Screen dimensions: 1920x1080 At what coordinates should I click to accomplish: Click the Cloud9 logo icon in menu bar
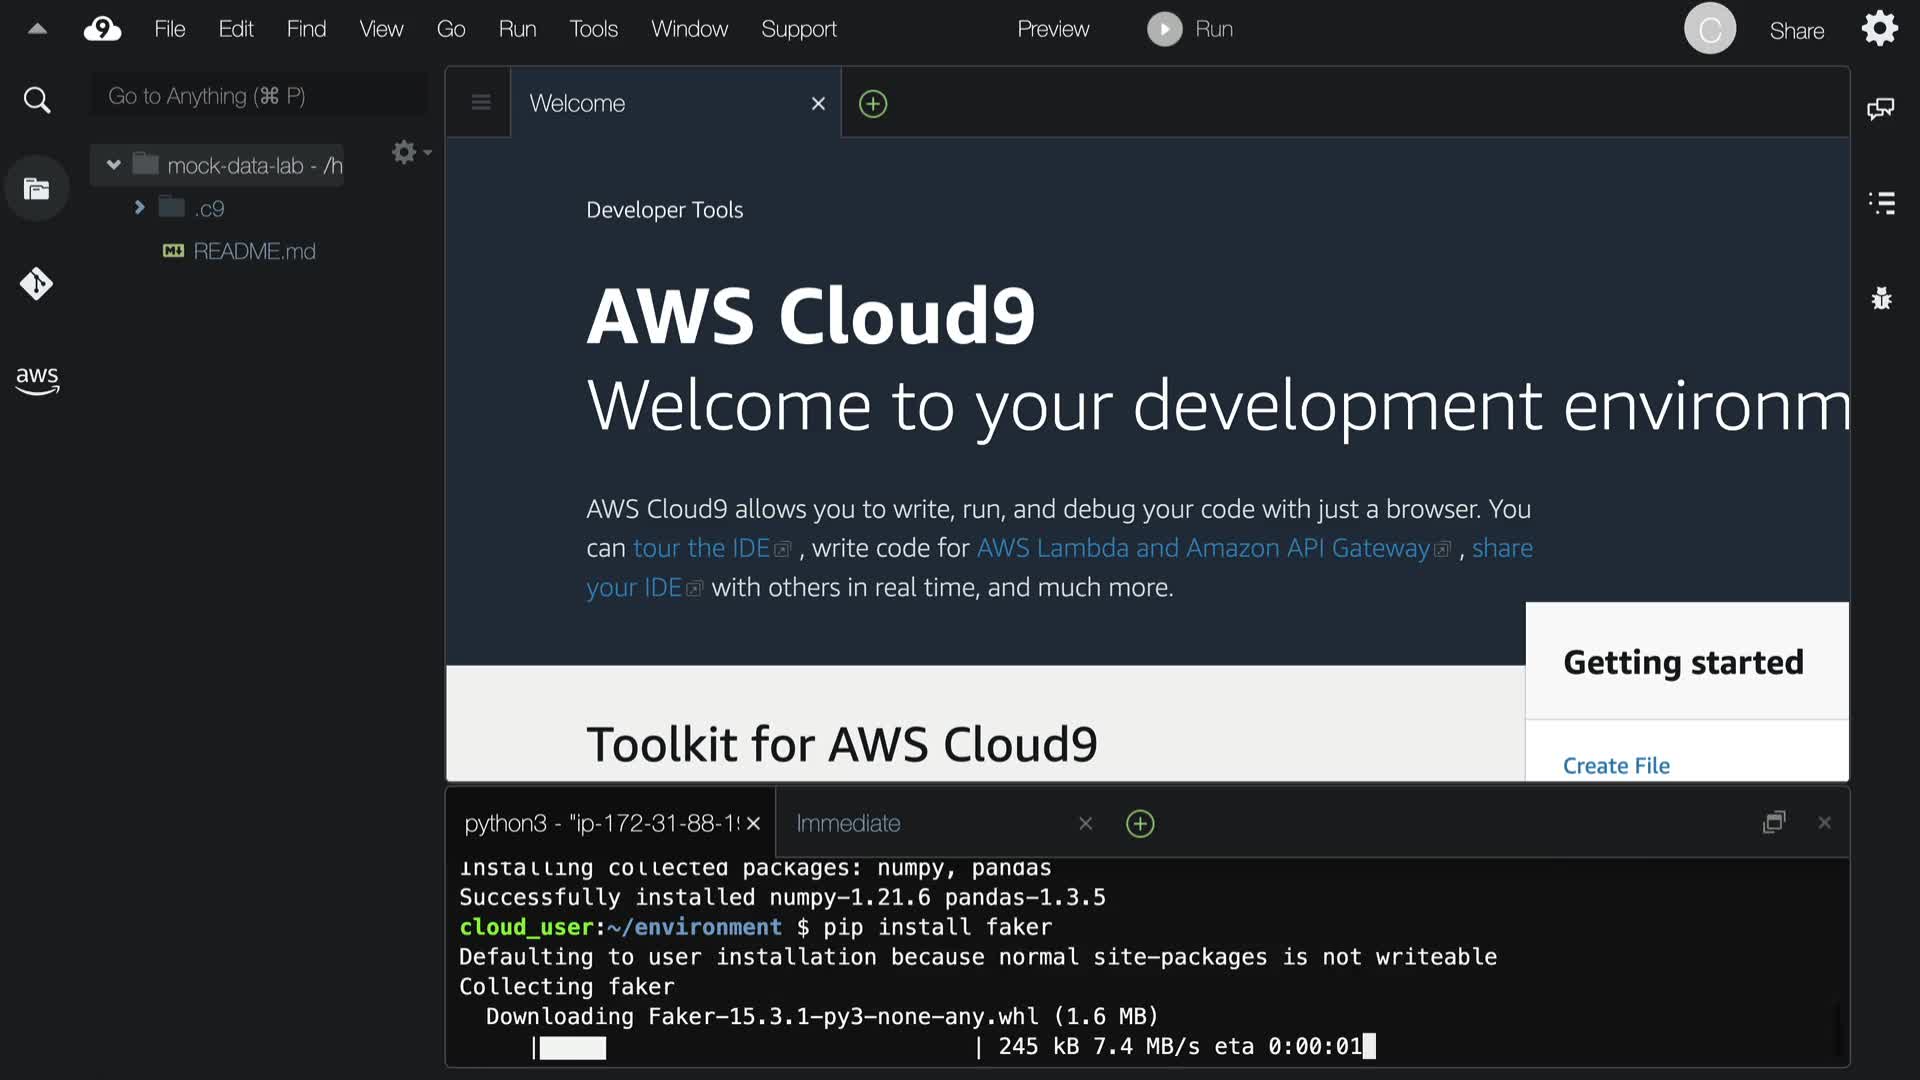[x=102, y=29]
